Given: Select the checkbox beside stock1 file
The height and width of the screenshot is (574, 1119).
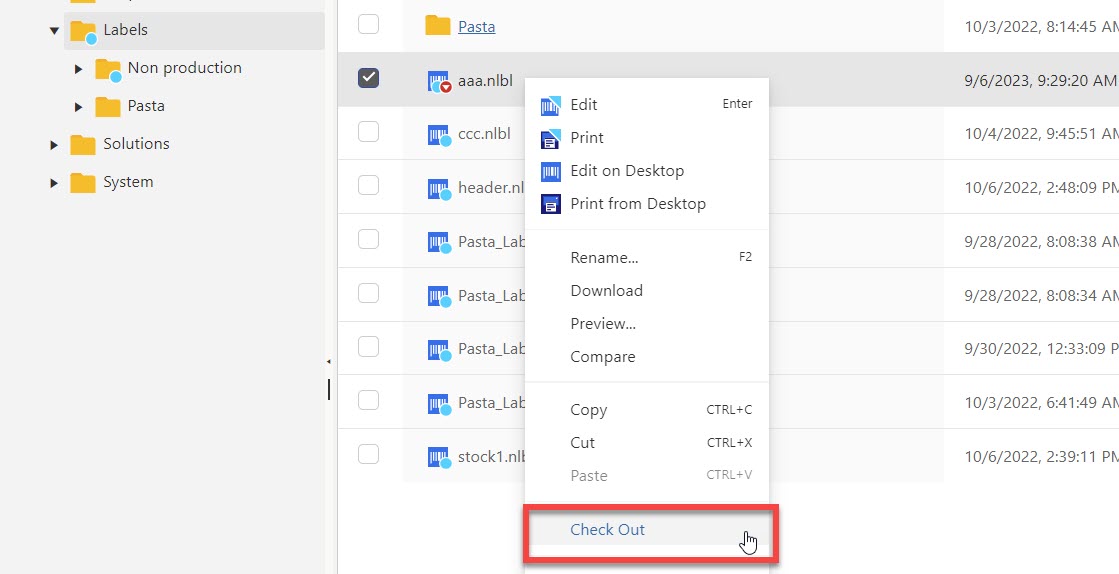Looking at the screenshot, I should [x=368, y=454].
